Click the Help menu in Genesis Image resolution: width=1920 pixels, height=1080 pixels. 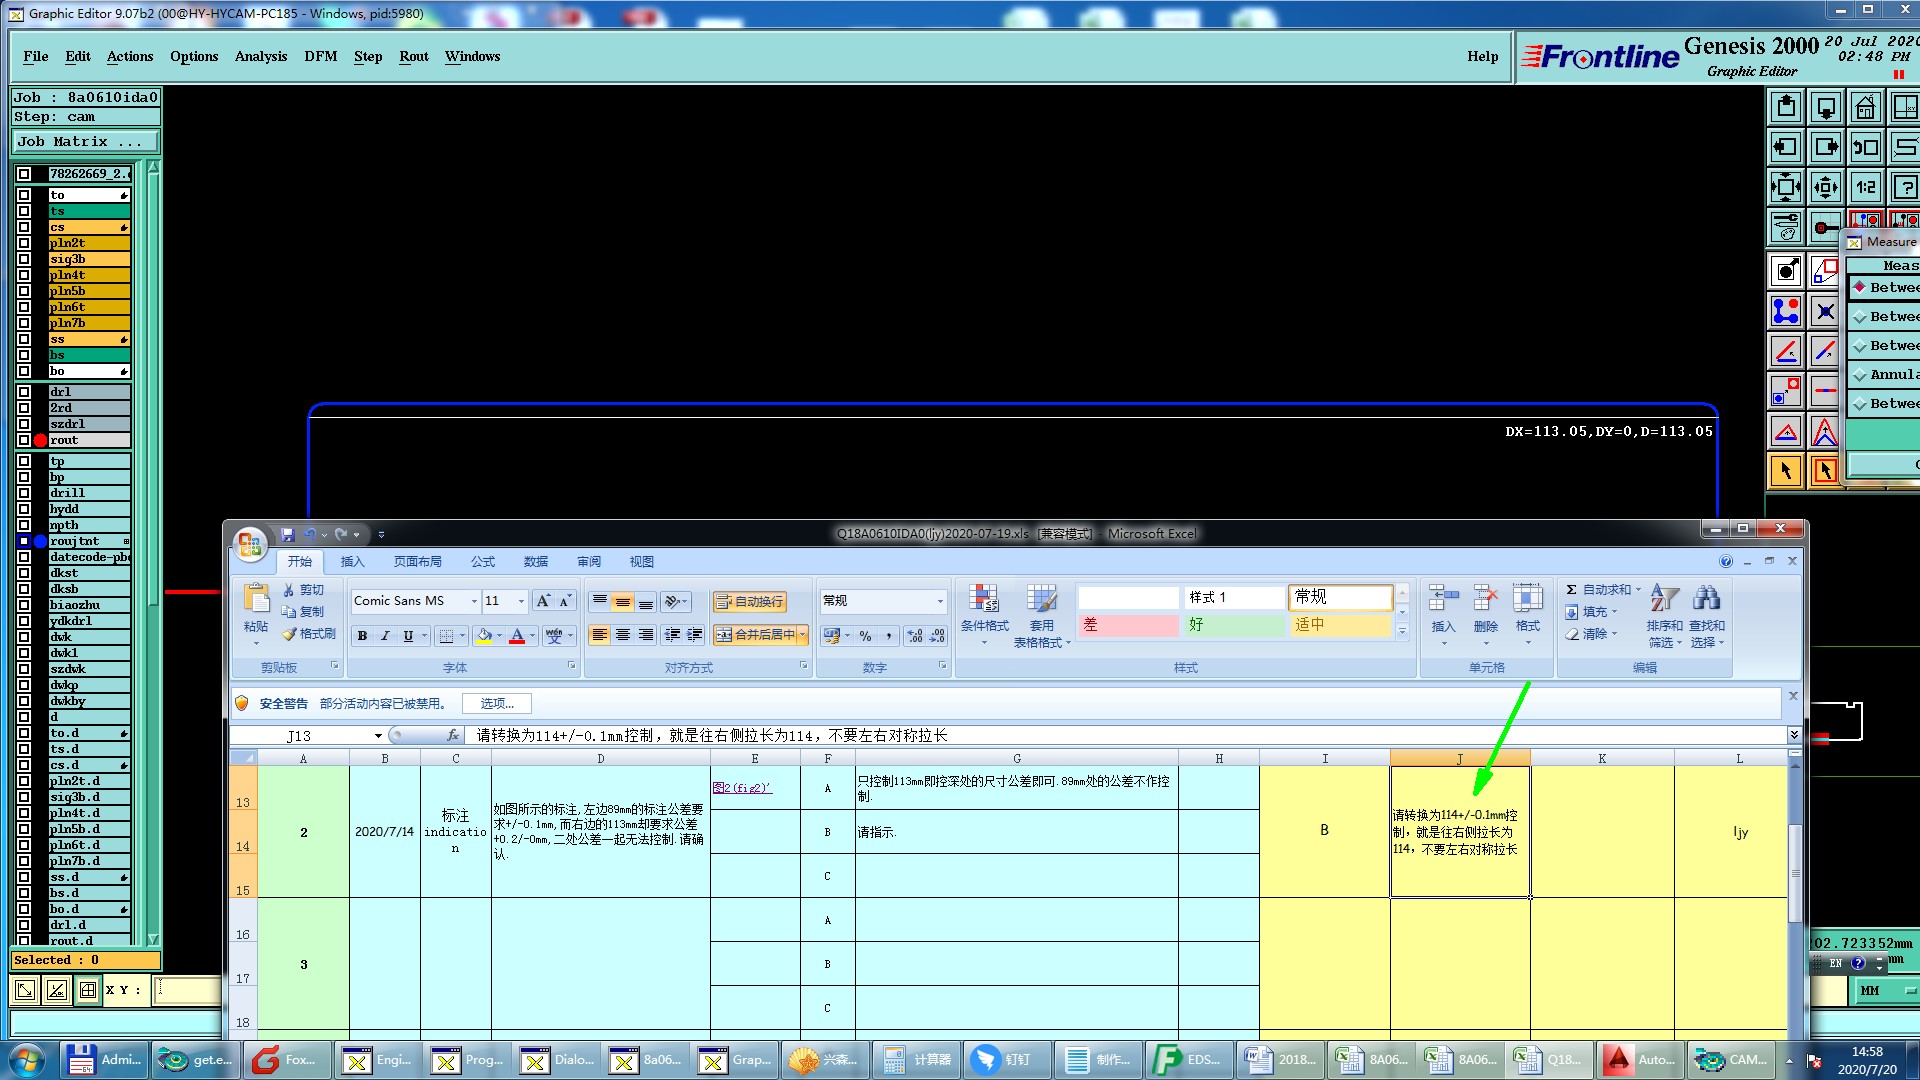[x=1483, y=57]
